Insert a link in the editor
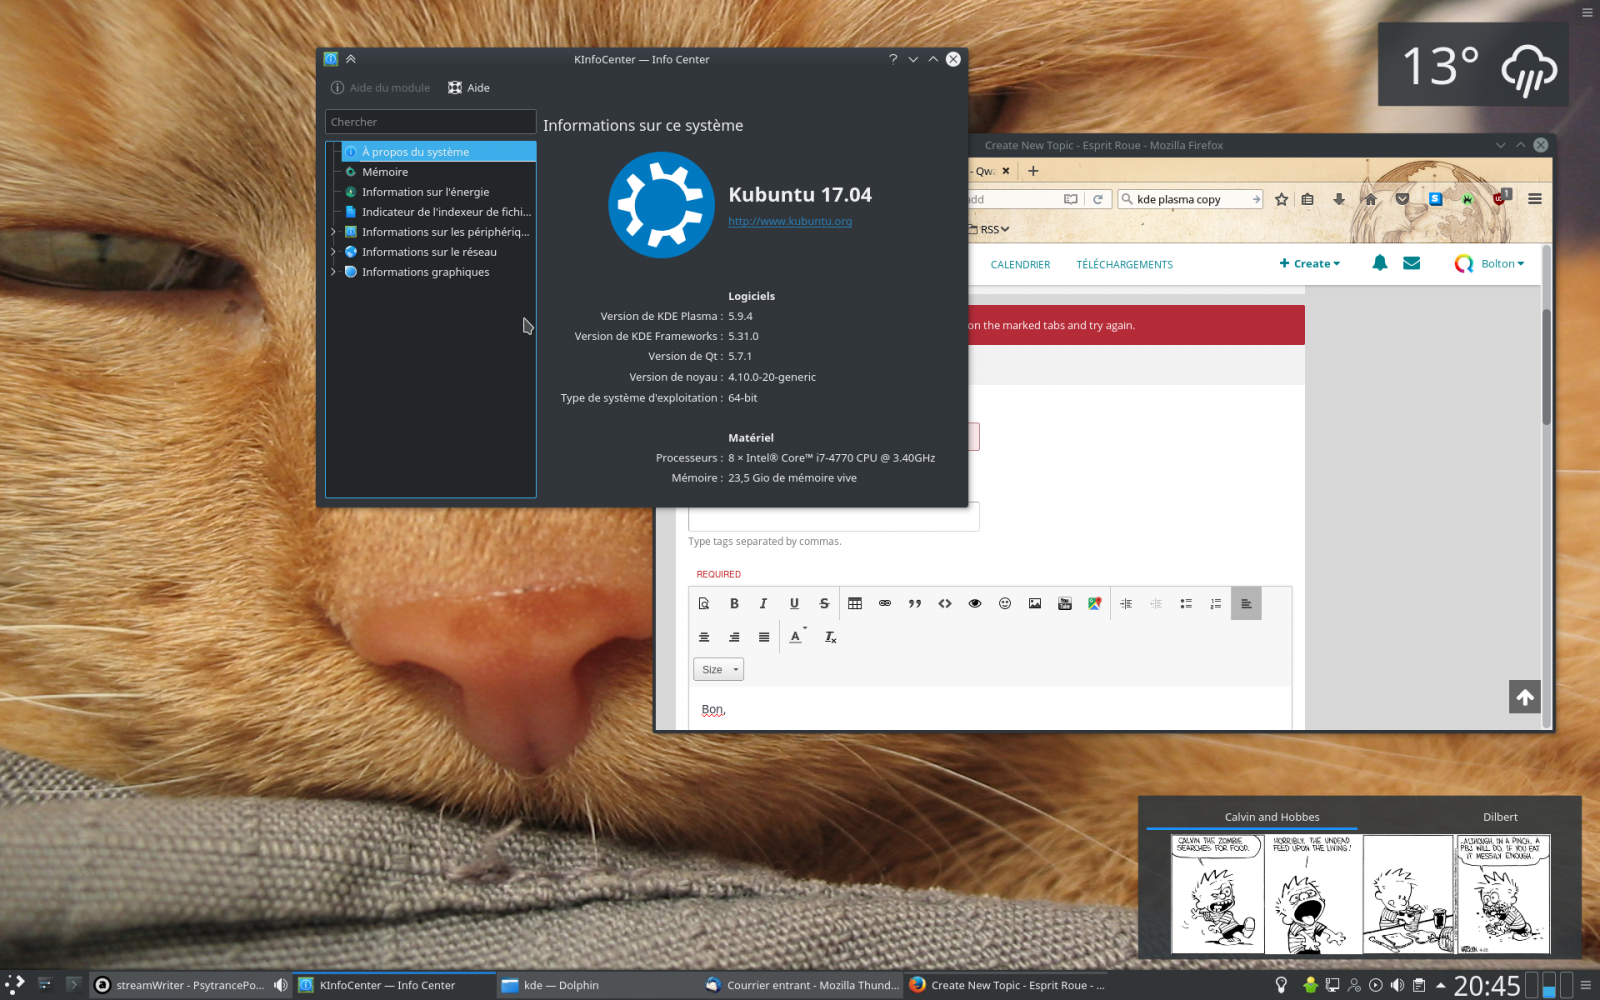 [885, 603]
